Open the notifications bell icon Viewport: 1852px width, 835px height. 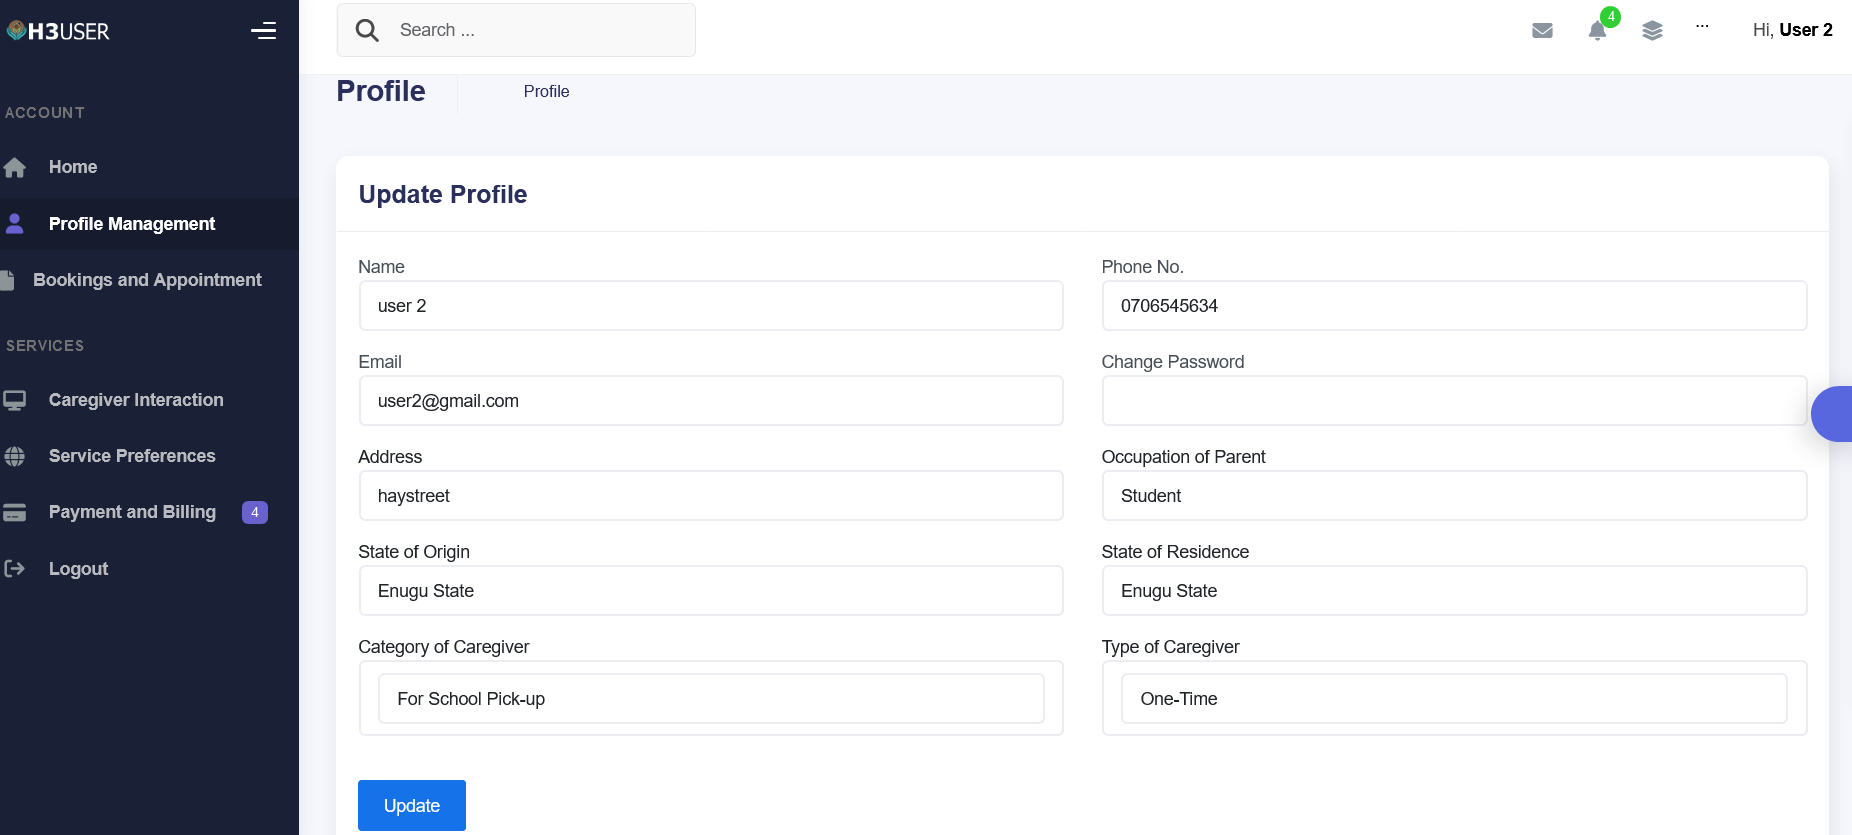click(1597, 31)
